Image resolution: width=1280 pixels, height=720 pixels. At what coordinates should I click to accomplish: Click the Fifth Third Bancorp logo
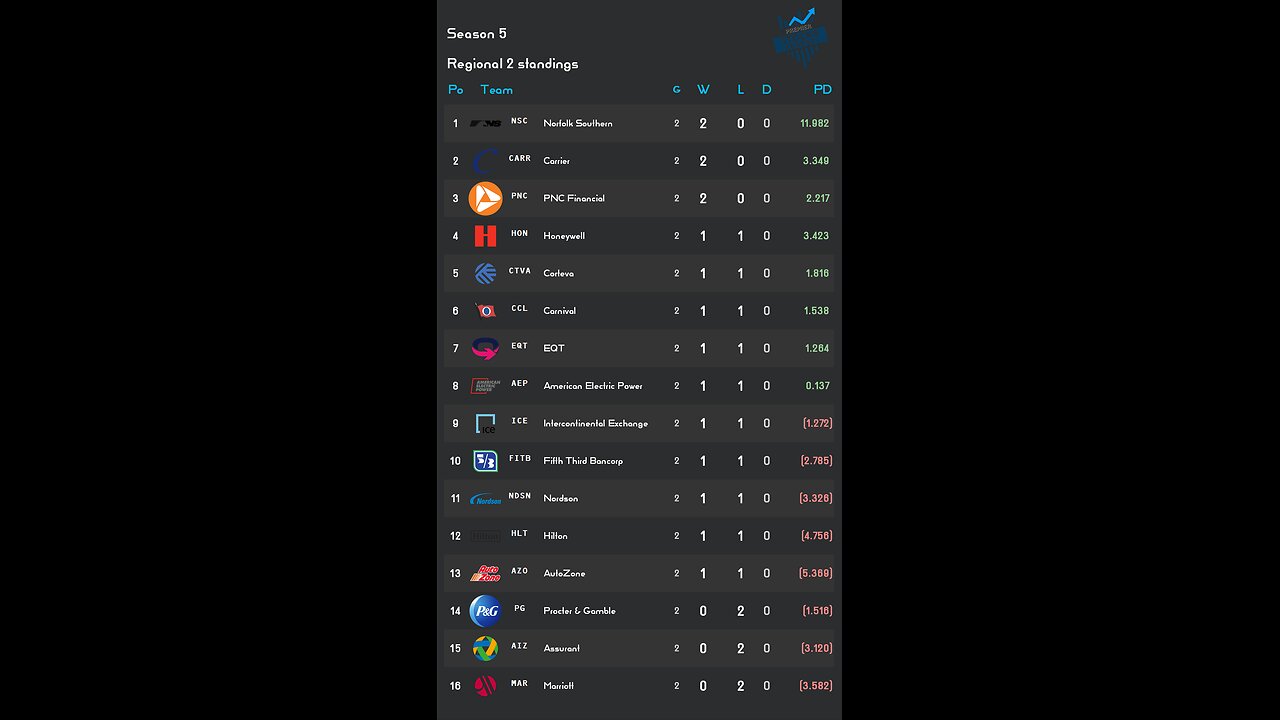[486, 461]
